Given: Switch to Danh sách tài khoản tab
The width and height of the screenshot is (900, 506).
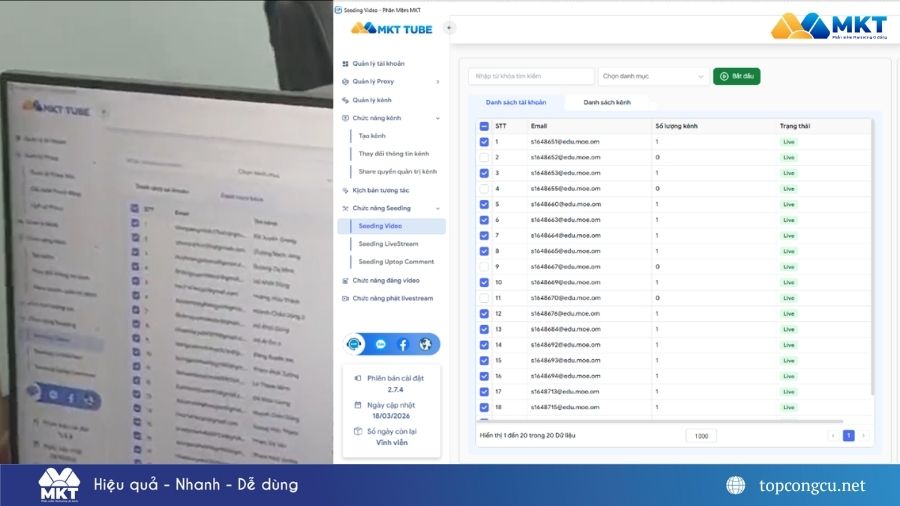Looking at the screenshot, I should tap(516, 102).
